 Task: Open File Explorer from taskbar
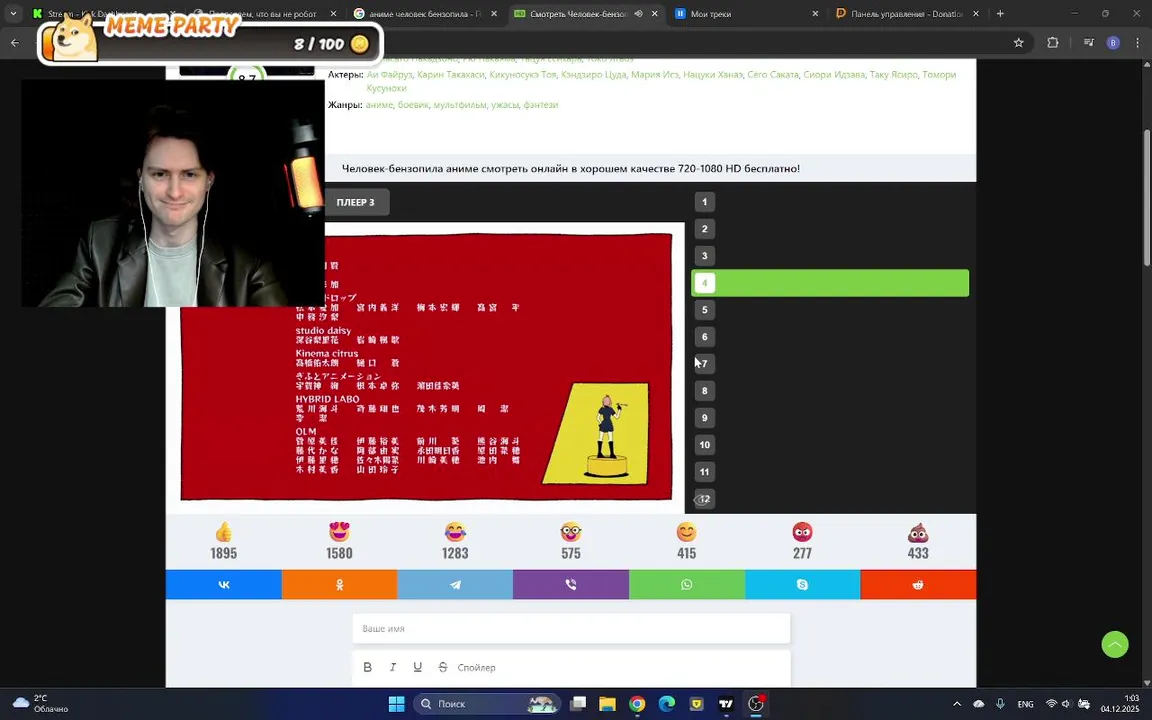(x=607, y=704)
